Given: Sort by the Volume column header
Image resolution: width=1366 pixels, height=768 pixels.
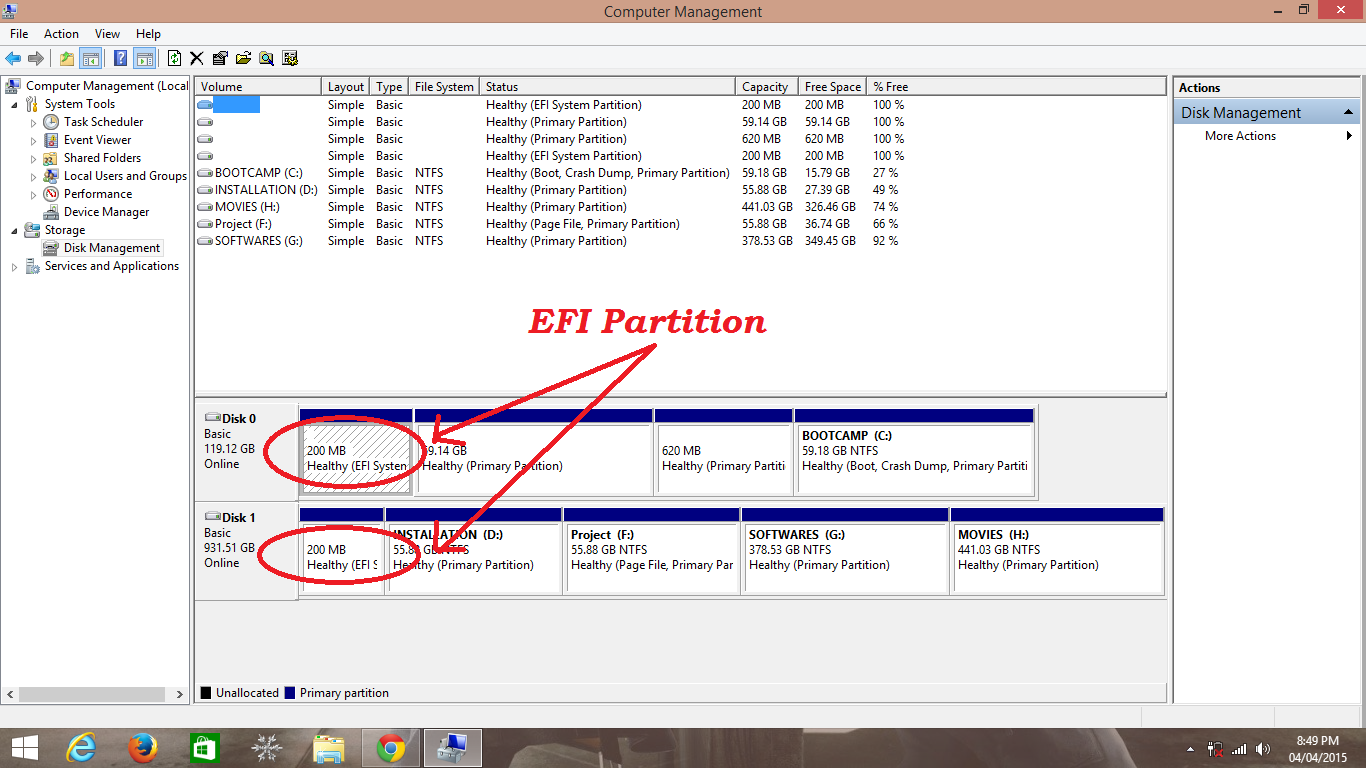Looking at the screenshot, I should click(x=258, y=87).
